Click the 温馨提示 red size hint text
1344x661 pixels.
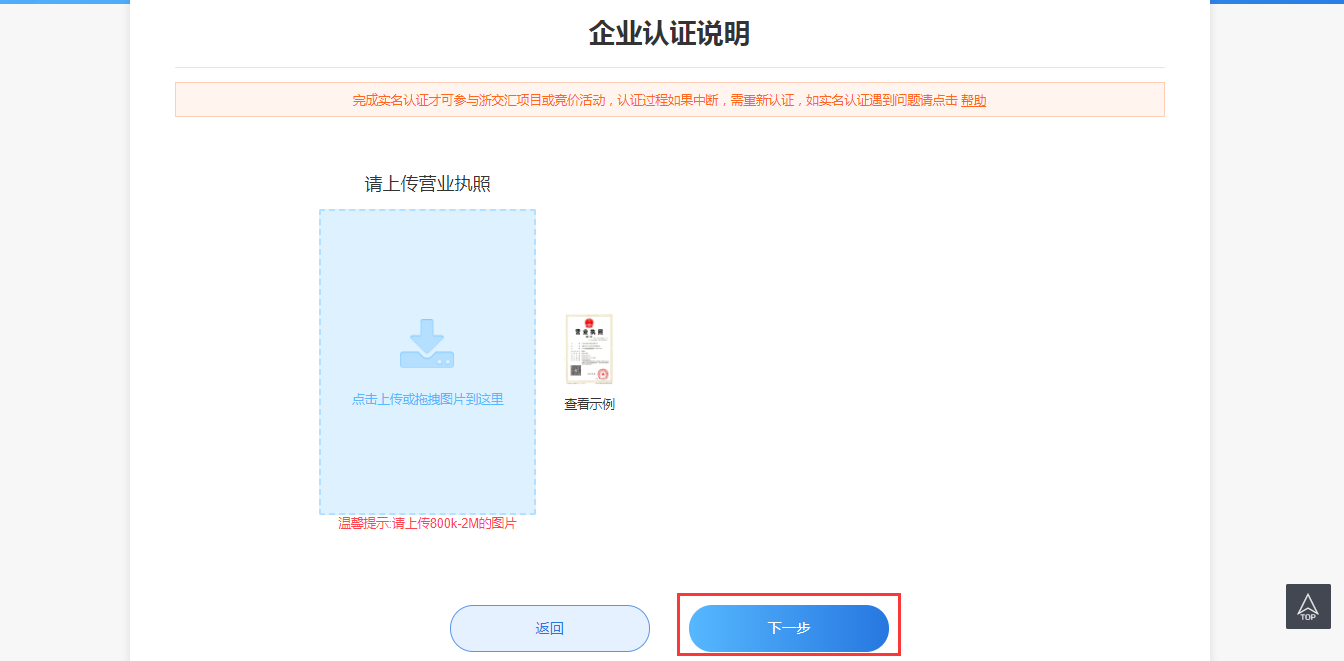coord(427,523)
